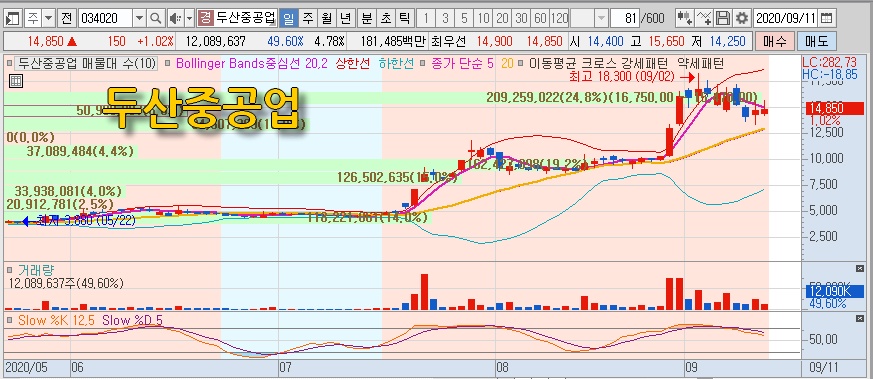
Task: Open chart settings gear icon
Action: pyautogui.click(x=742, y=18)
